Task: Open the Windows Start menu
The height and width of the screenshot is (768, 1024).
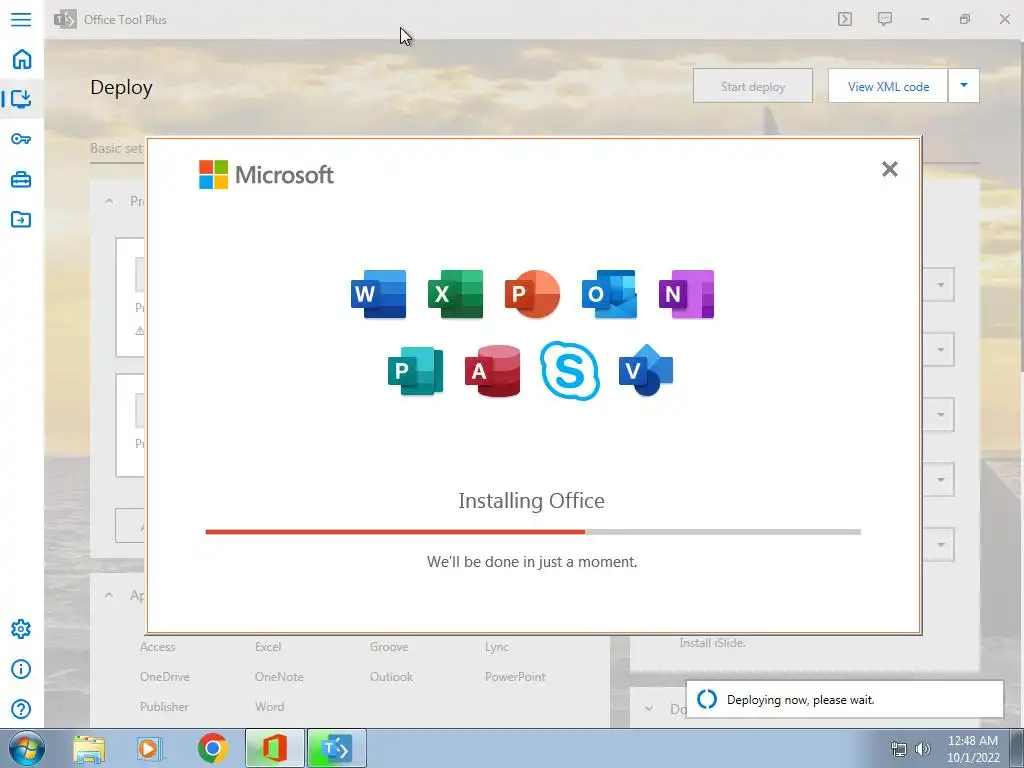Action: point(27,748)
